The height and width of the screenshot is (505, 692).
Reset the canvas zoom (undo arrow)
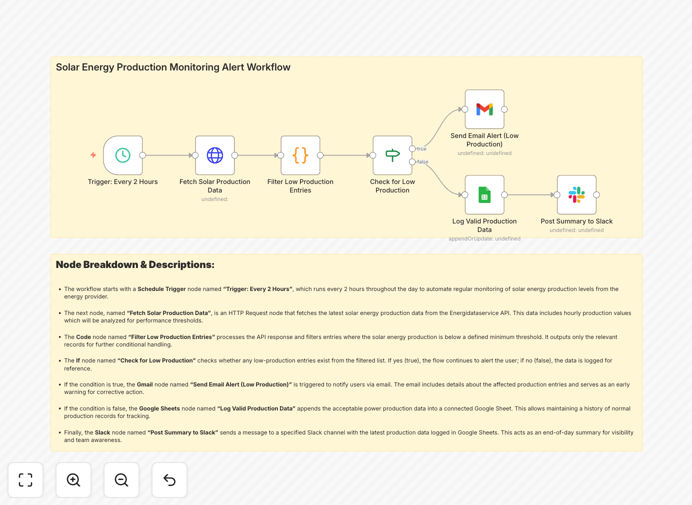pyautogui.click(x=169, y=480)
